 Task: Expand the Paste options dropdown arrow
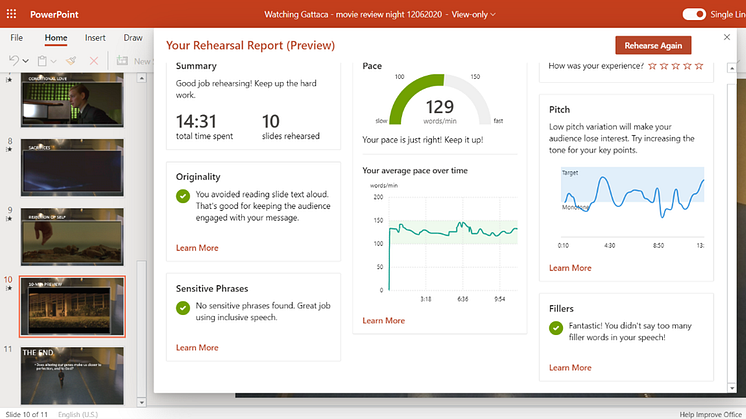click(x=54, y=61)
